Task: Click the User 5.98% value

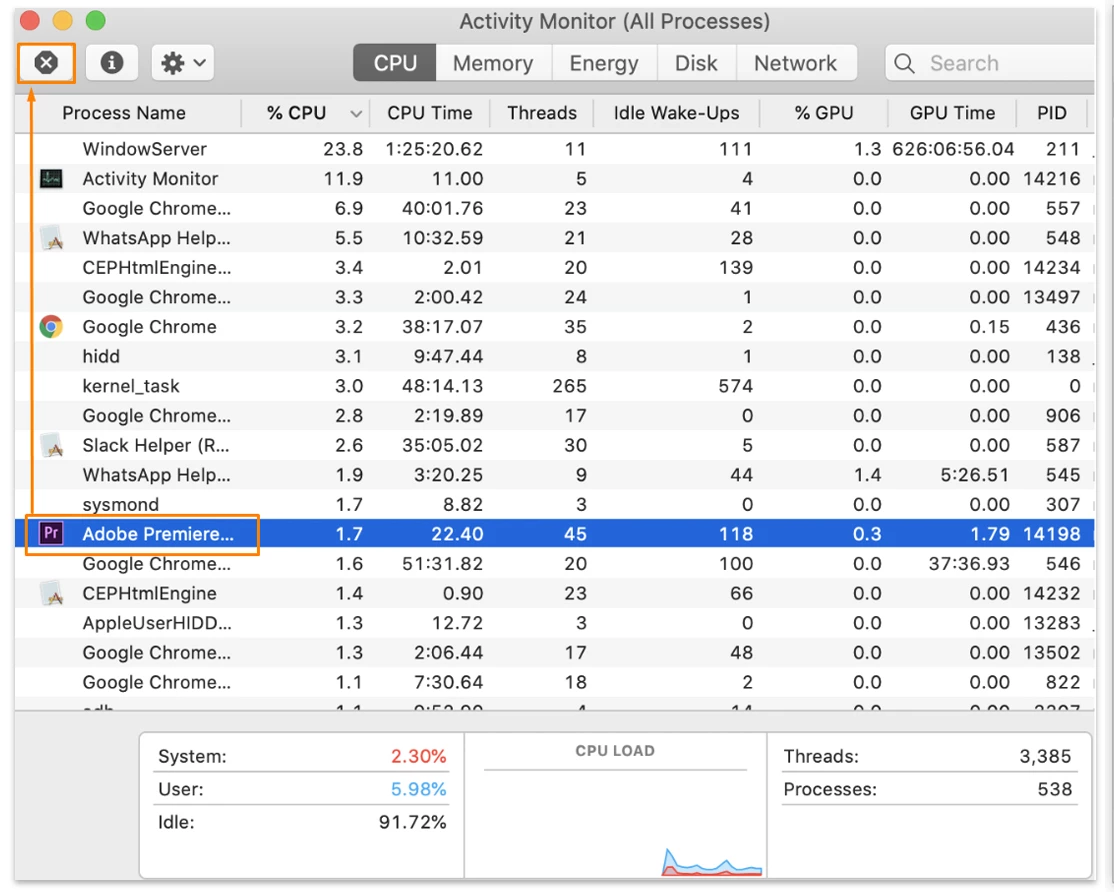Action: 418,789
